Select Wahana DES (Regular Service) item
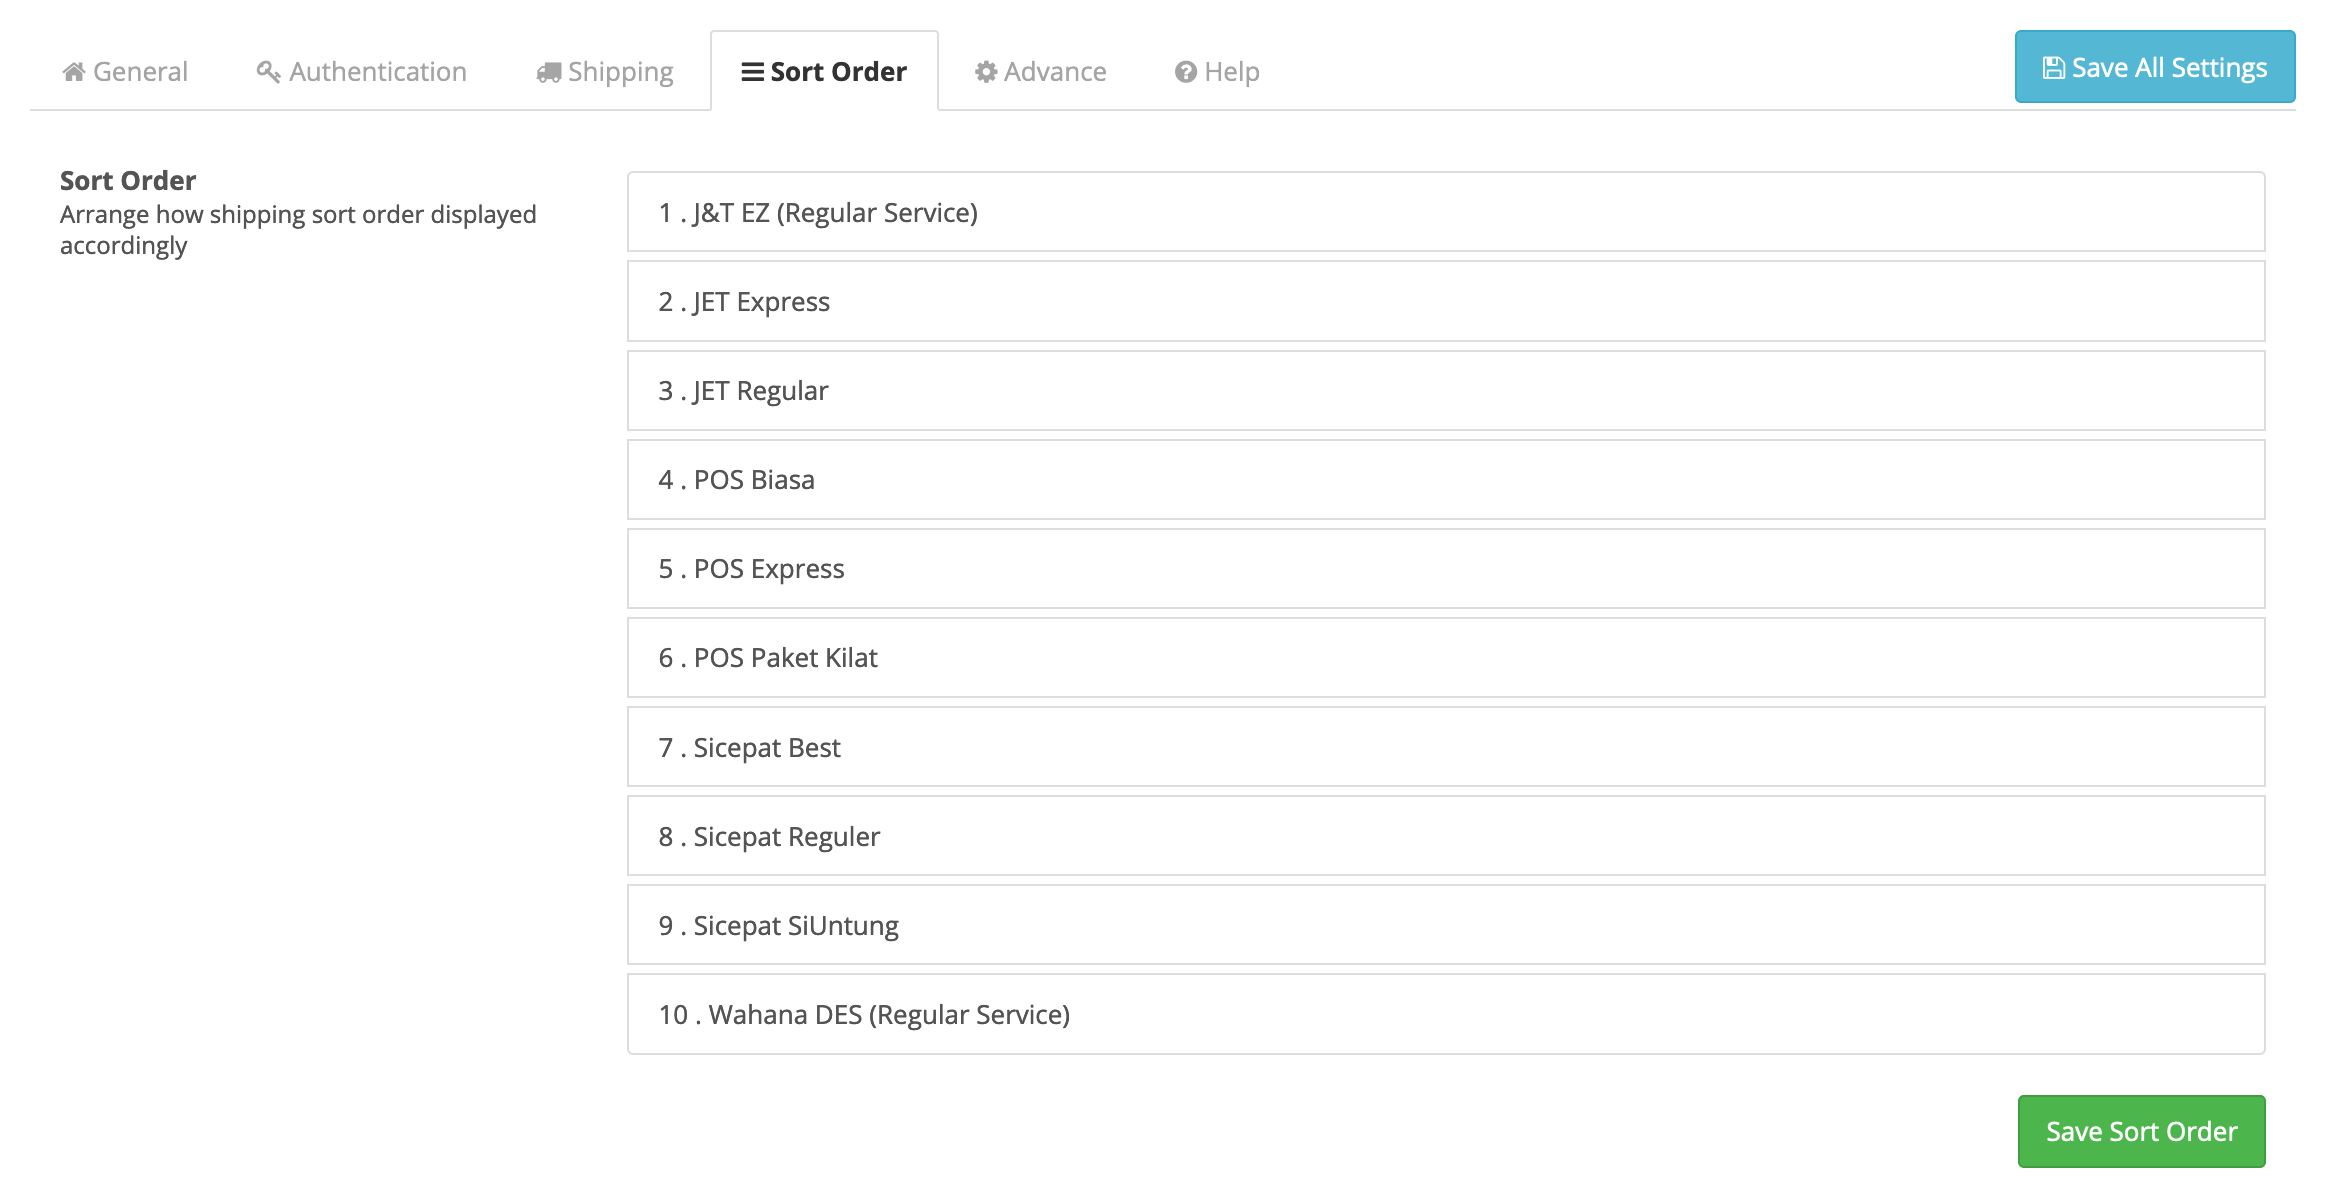This screenshot has height=1197, width=2326. [1445, 1014]
